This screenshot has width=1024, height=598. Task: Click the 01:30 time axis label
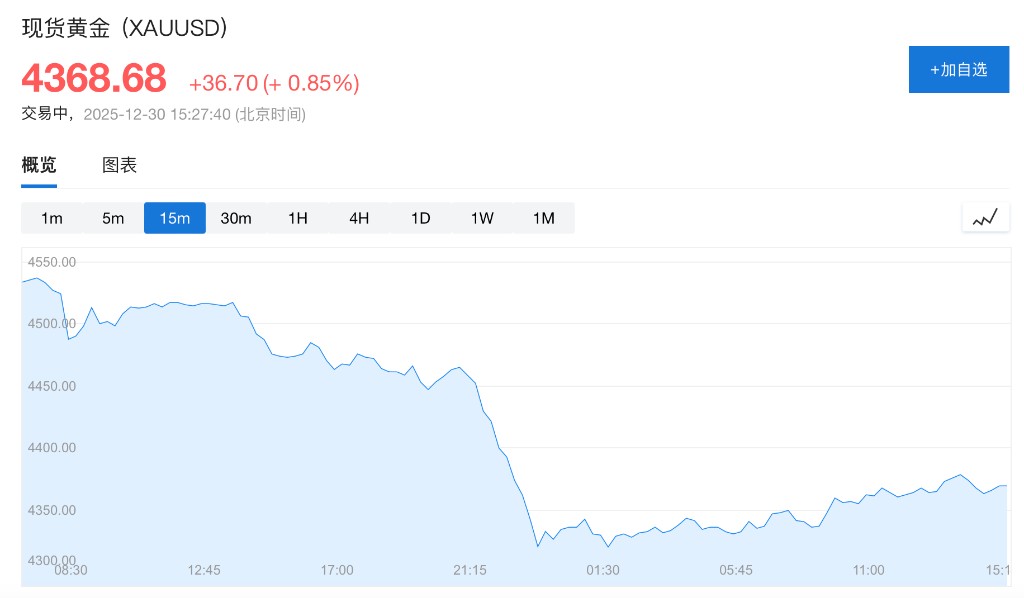pyautogui.click(x=603, y=570)
